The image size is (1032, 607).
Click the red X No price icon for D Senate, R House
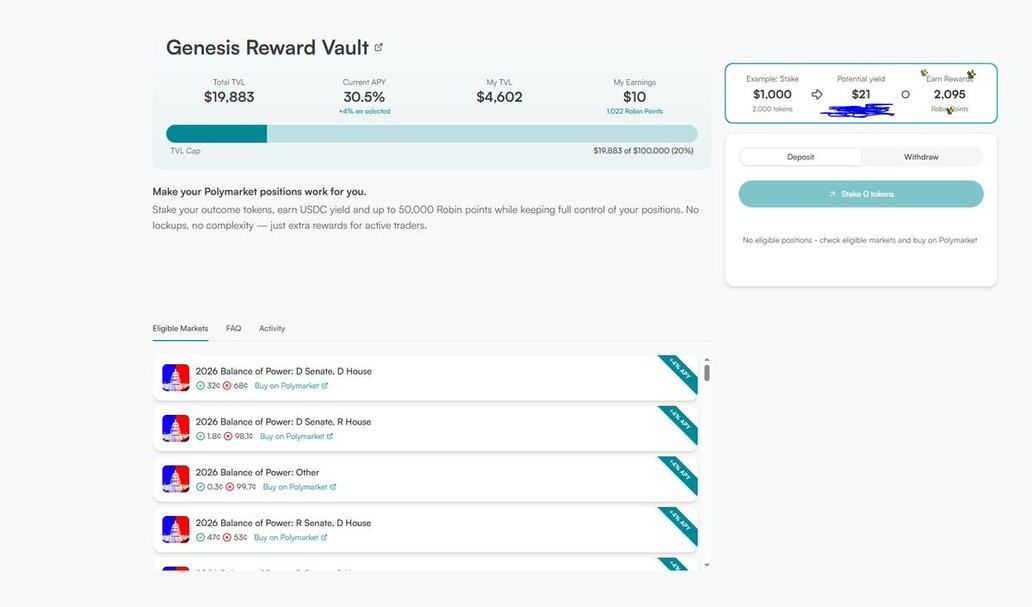pos(227,436)
